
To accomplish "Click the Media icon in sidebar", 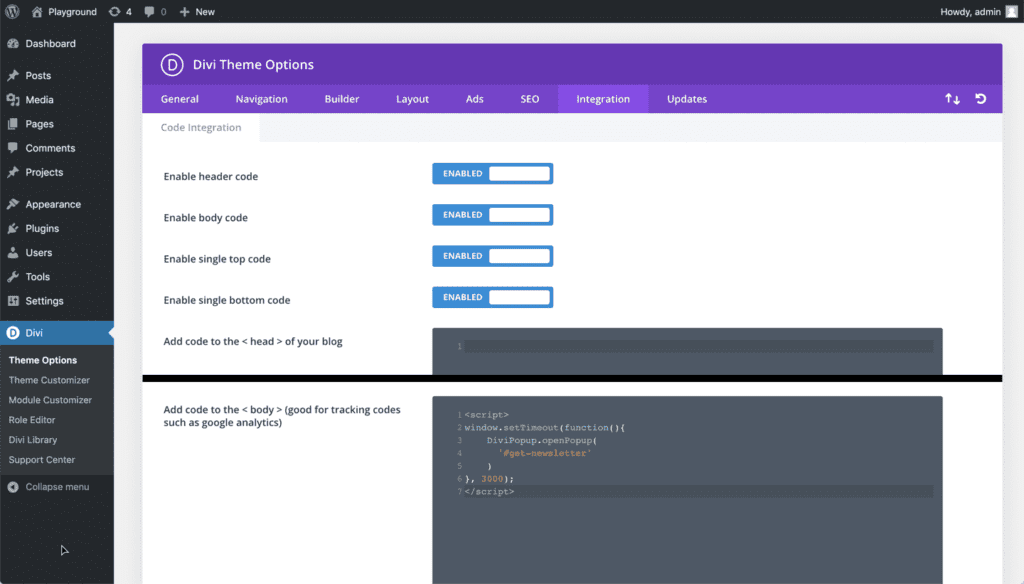I will click(x=13, y=100).
